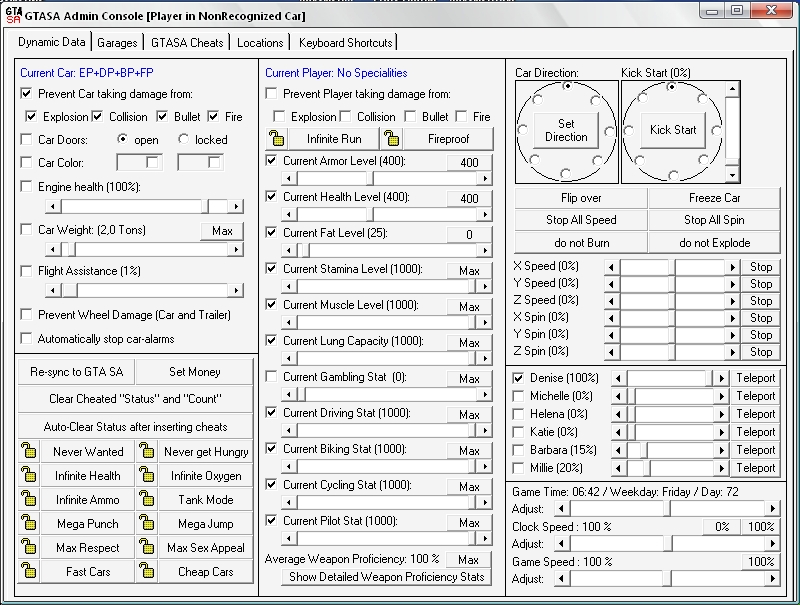Click the lock icon left of Tank Mode

pyautogui.click(x=147, y=500)
